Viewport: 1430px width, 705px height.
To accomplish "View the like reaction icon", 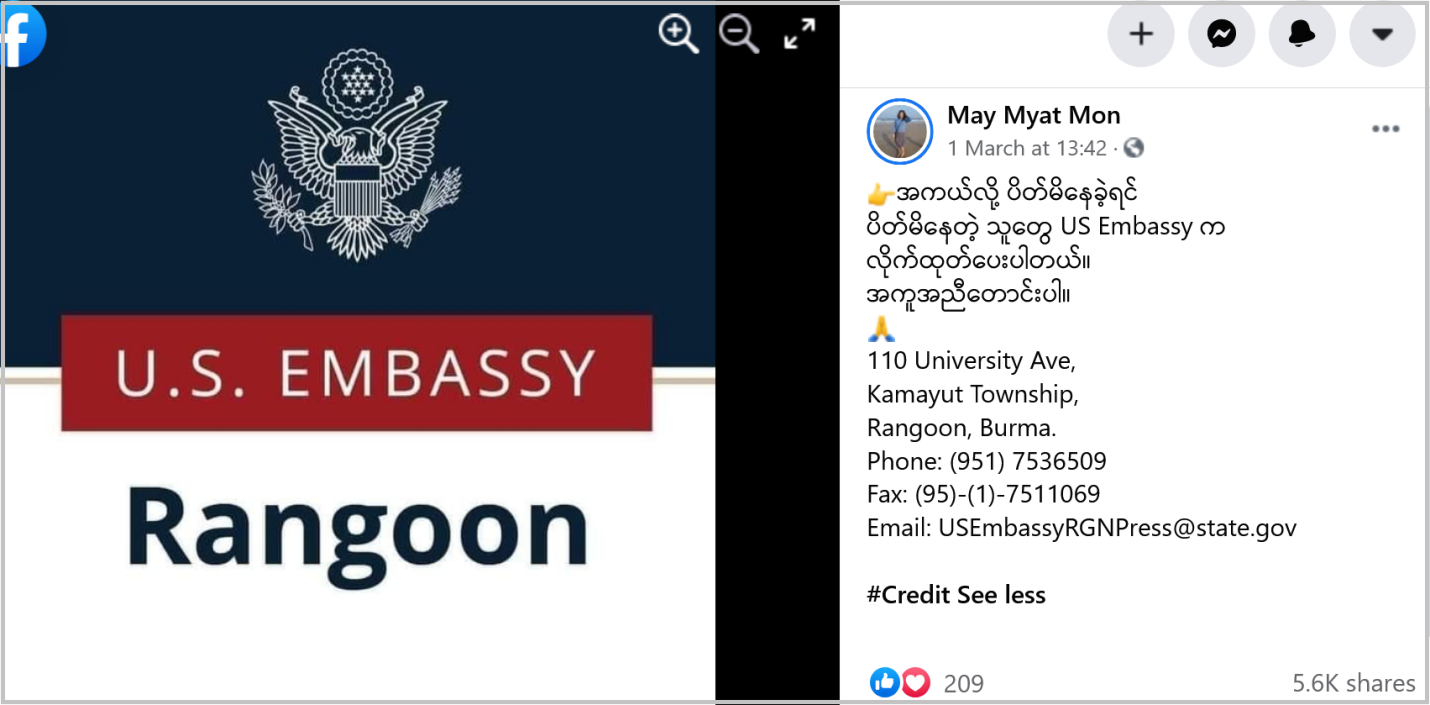I will coord(885,682).
